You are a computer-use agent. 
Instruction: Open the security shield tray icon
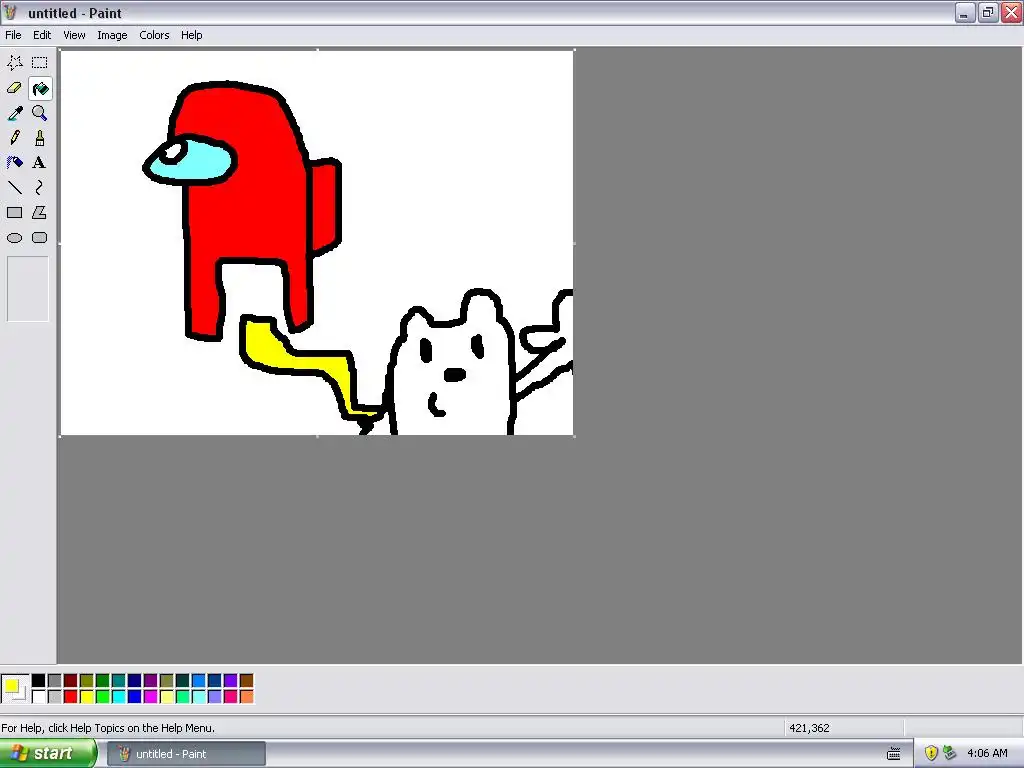(x=931, y=754)
